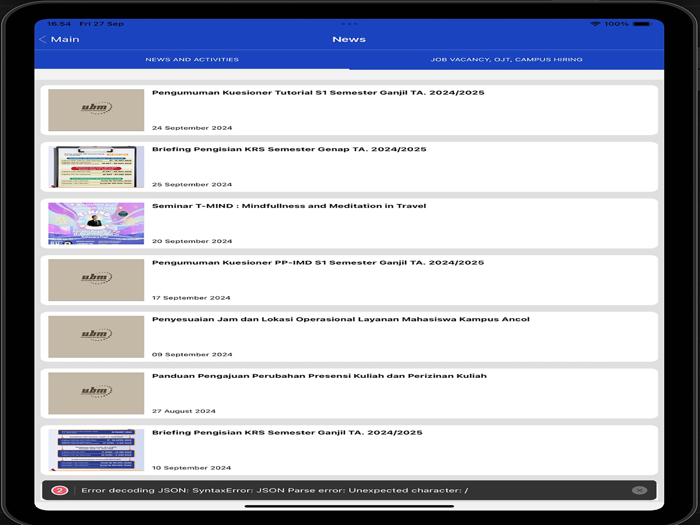This screenshot has width=700, height=525.
Task: Click ubm thumbnail of Kuesioner Tutorial news
Action: pos(96,110)
